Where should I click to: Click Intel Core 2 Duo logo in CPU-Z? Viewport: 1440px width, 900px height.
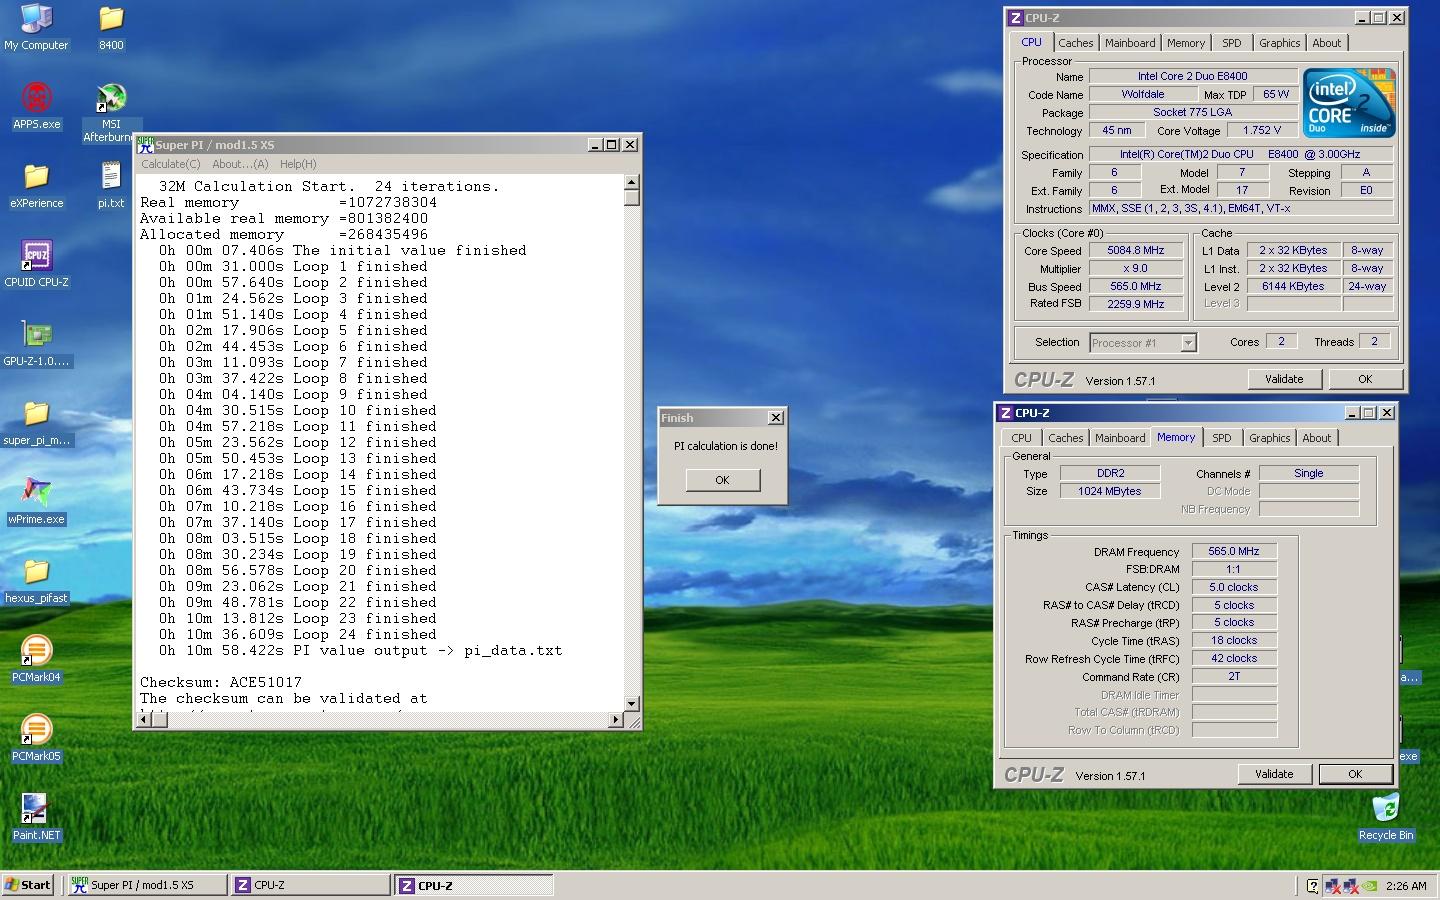tap(1349, 102)
